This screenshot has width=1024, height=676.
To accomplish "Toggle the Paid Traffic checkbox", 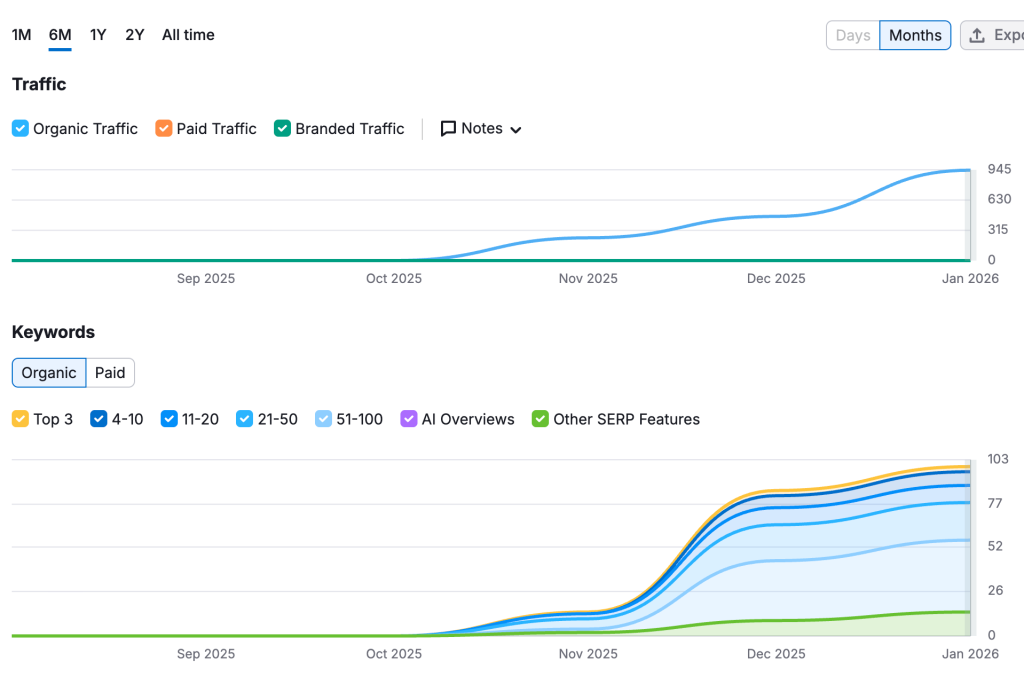I will (163, 129).
